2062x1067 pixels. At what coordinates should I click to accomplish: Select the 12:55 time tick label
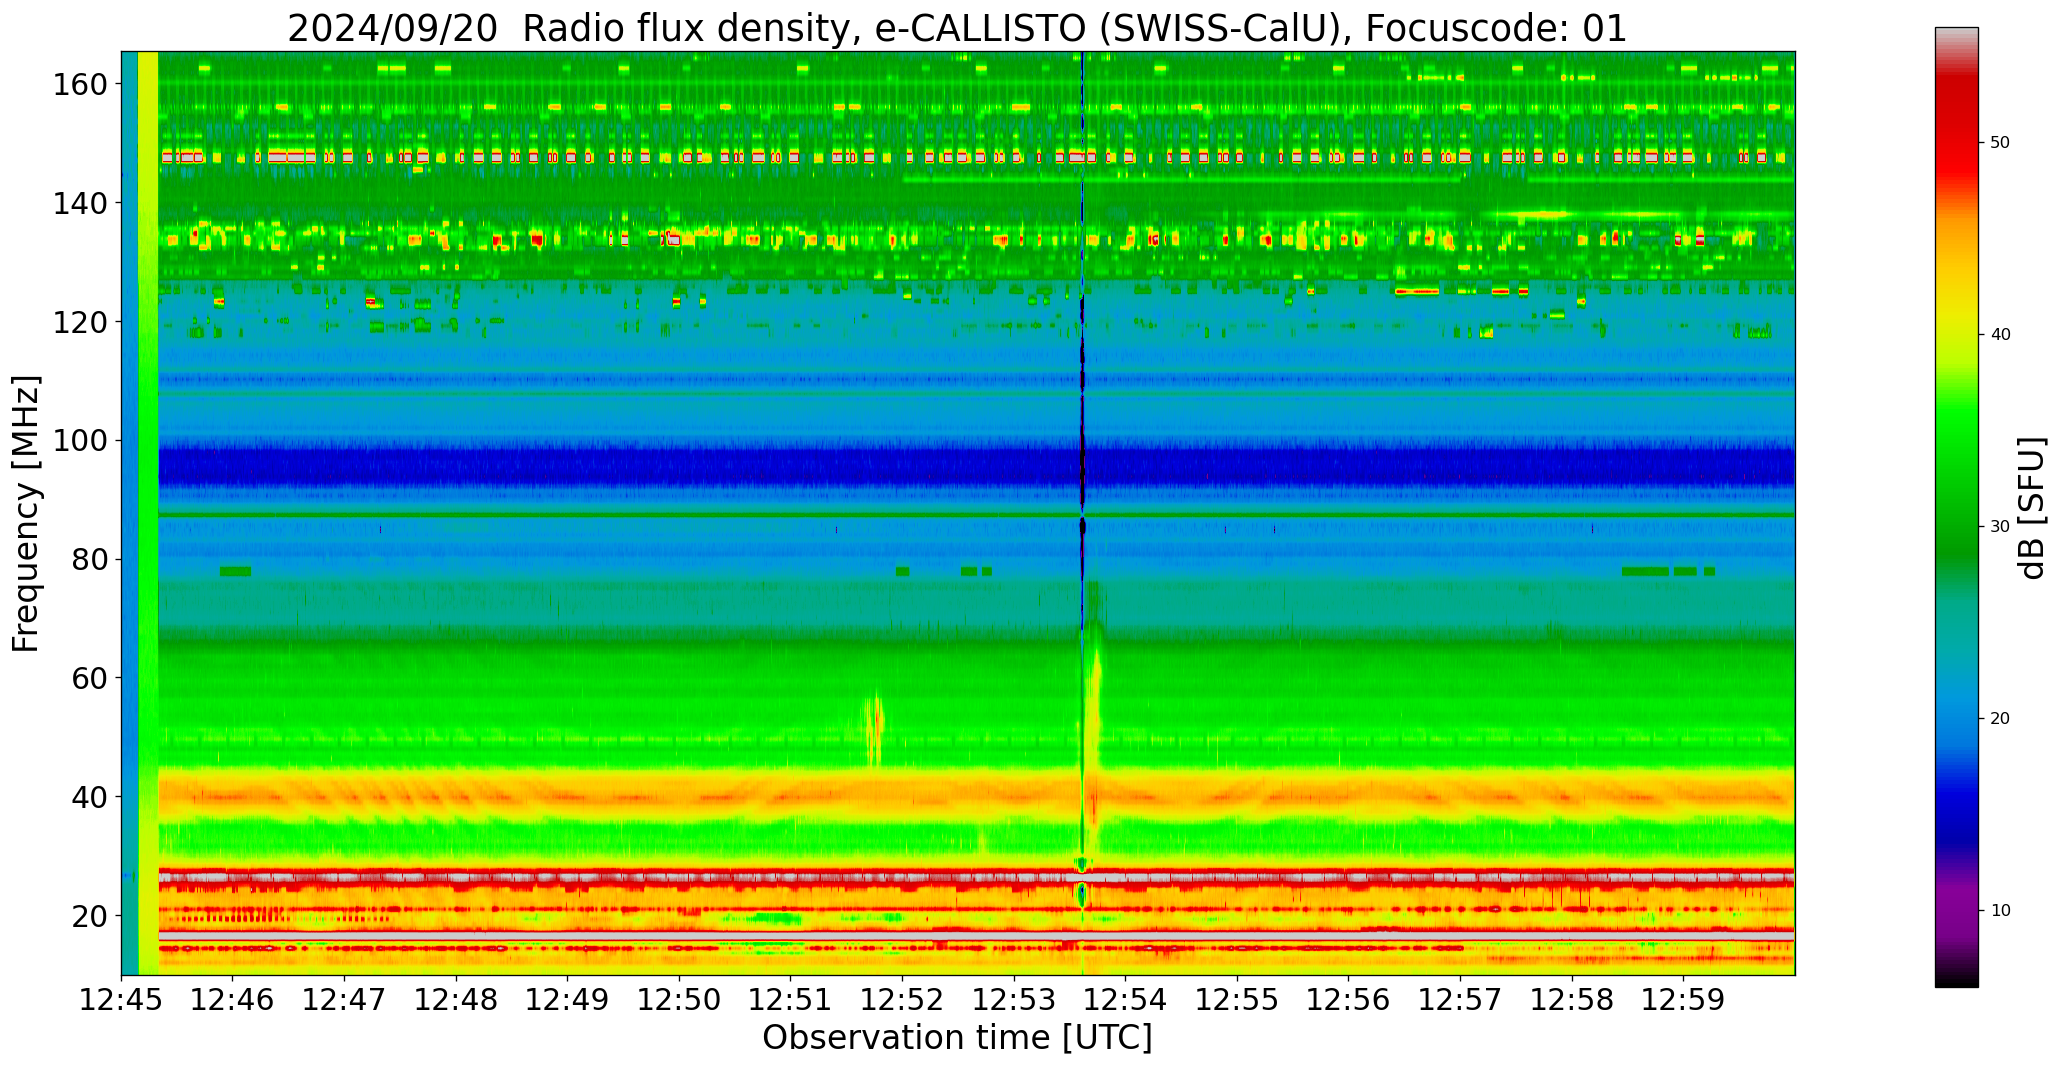tap(1237, 1000)
